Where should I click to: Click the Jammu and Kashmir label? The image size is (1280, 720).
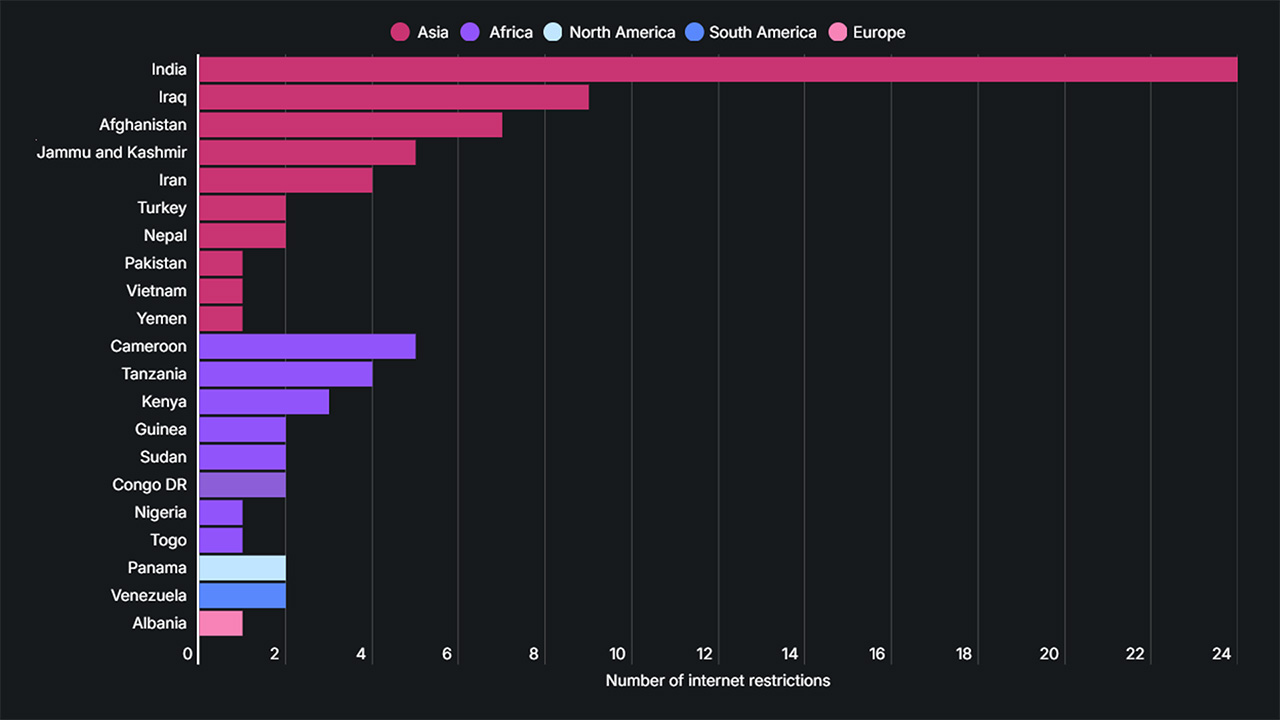click(x=111, y=152)
